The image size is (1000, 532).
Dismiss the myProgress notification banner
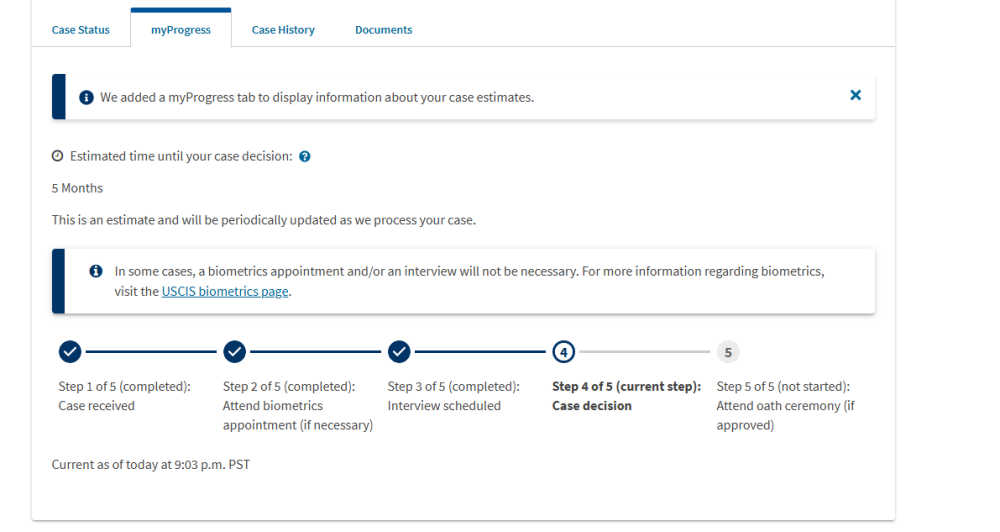point(855,95)
